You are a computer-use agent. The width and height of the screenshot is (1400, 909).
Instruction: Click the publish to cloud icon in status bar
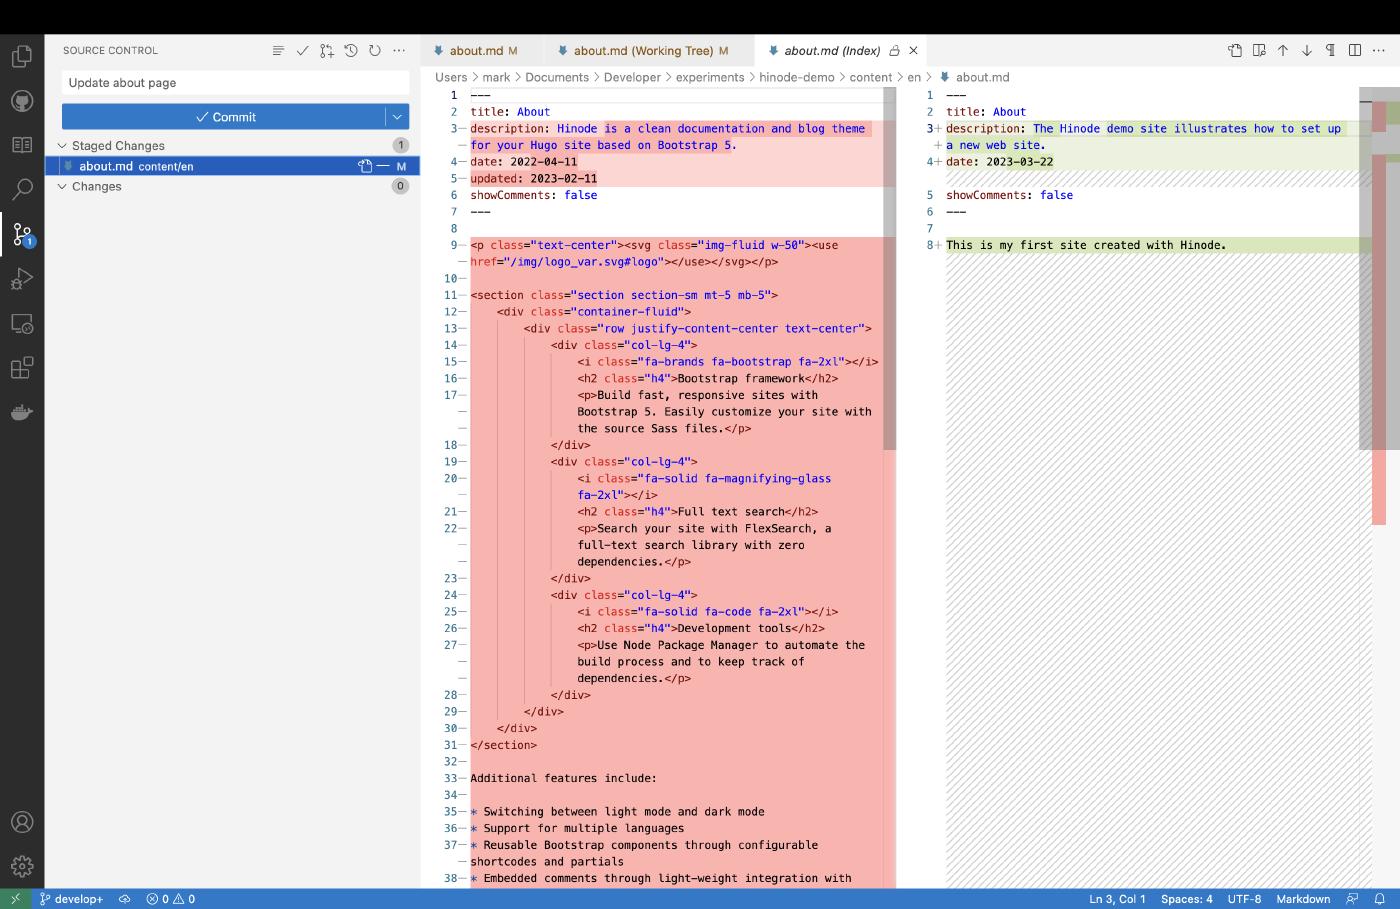pos(125,899)
